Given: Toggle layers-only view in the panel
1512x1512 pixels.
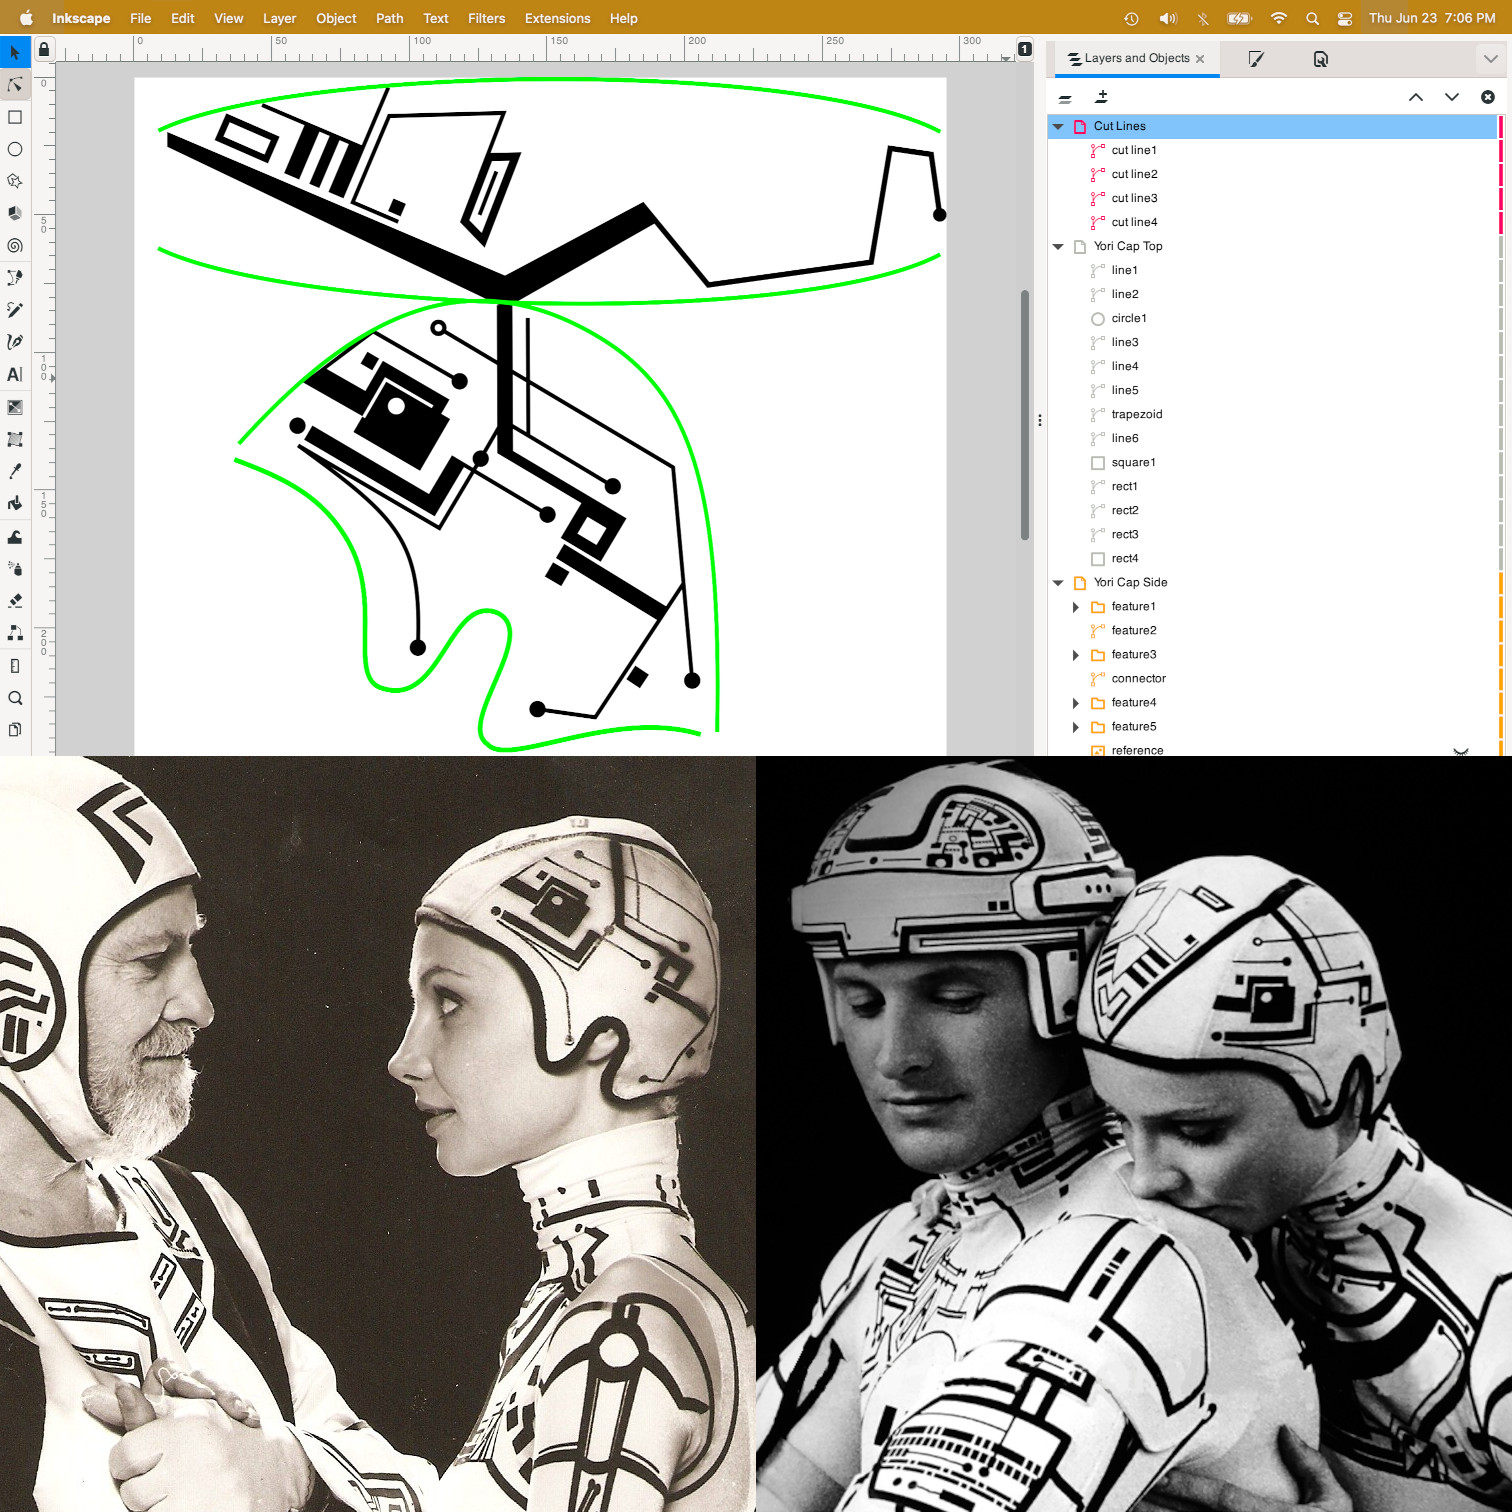Looking at the screenshot, I should coord(1065,98).
